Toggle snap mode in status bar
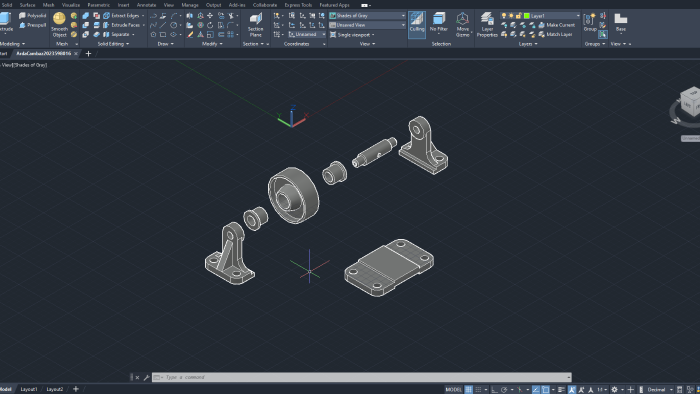 [478, 390]
